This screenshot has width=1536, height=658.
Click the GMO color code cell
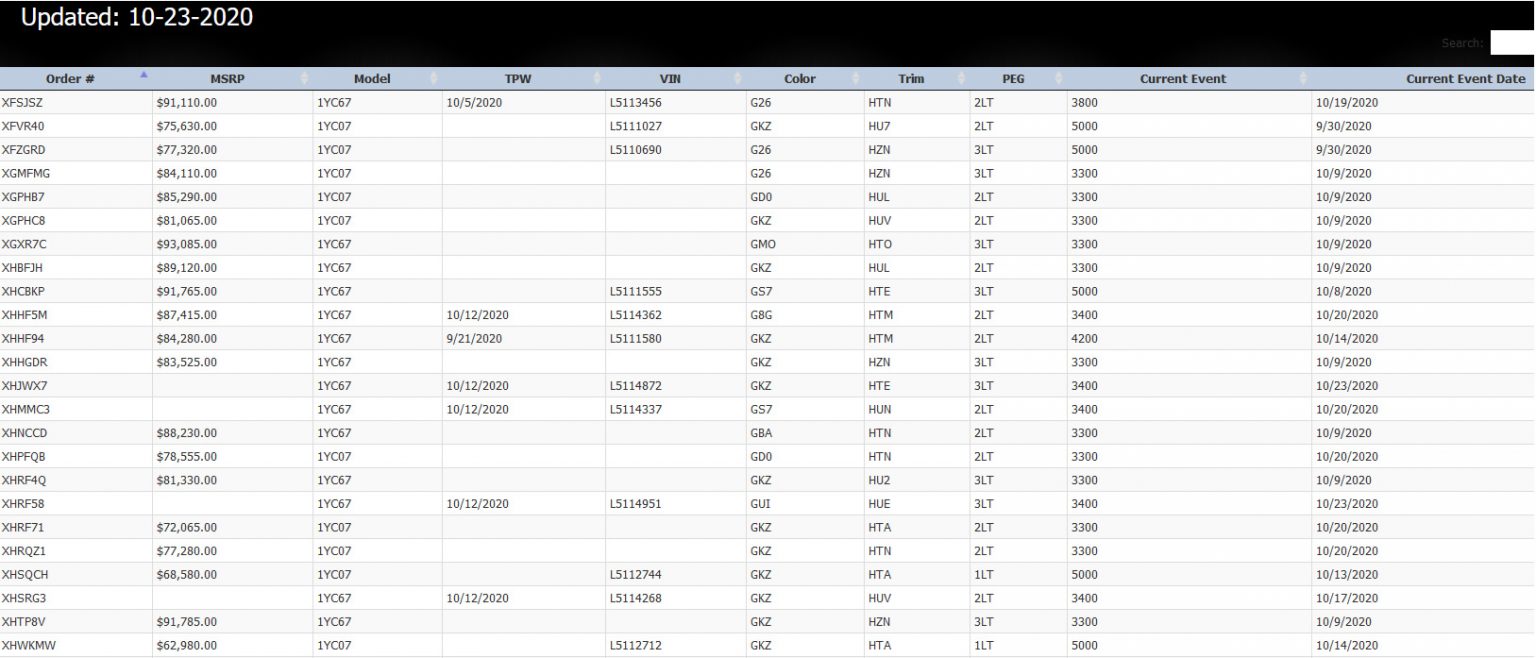point(763,244)
